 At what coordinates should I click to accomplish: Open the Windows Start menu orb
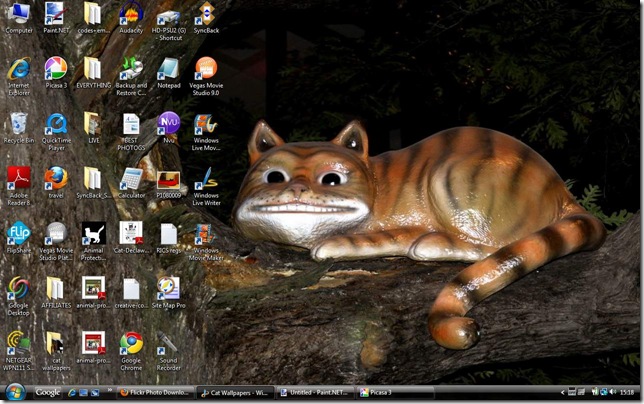click(15, 391)
